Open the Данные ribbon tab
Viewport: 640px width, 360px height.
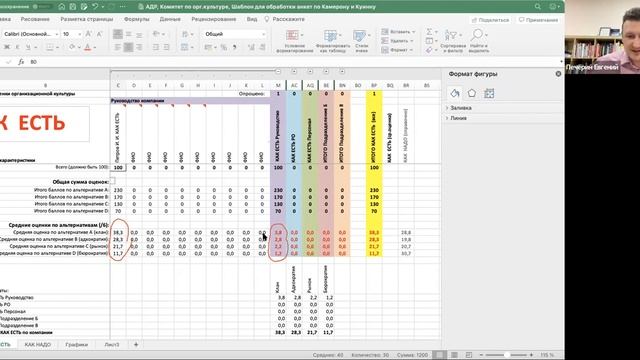(x=170, y=19)
